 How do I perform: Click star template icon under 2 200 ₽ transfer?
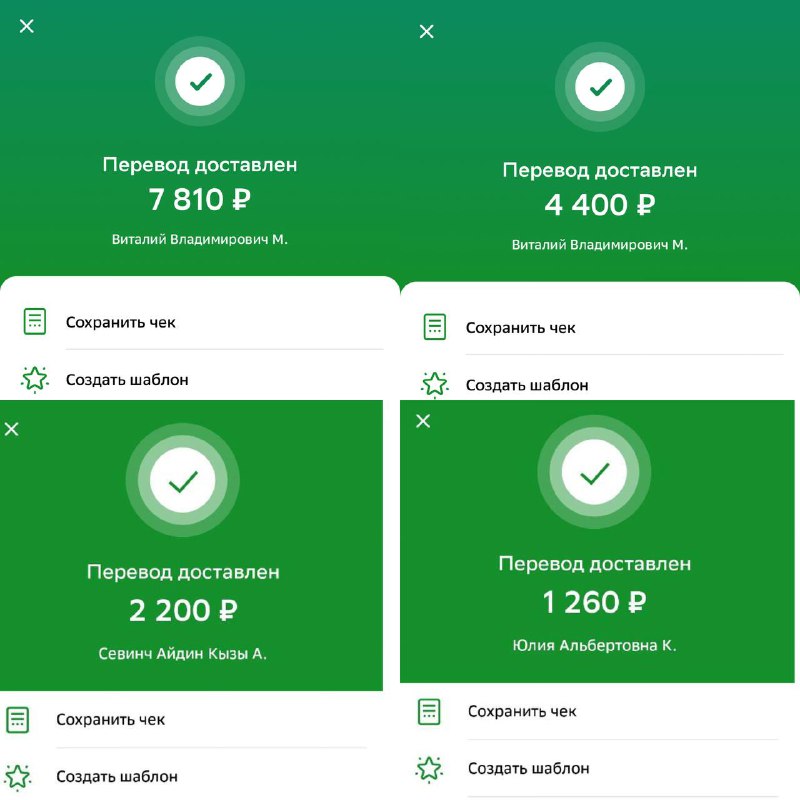pos(17,777)
